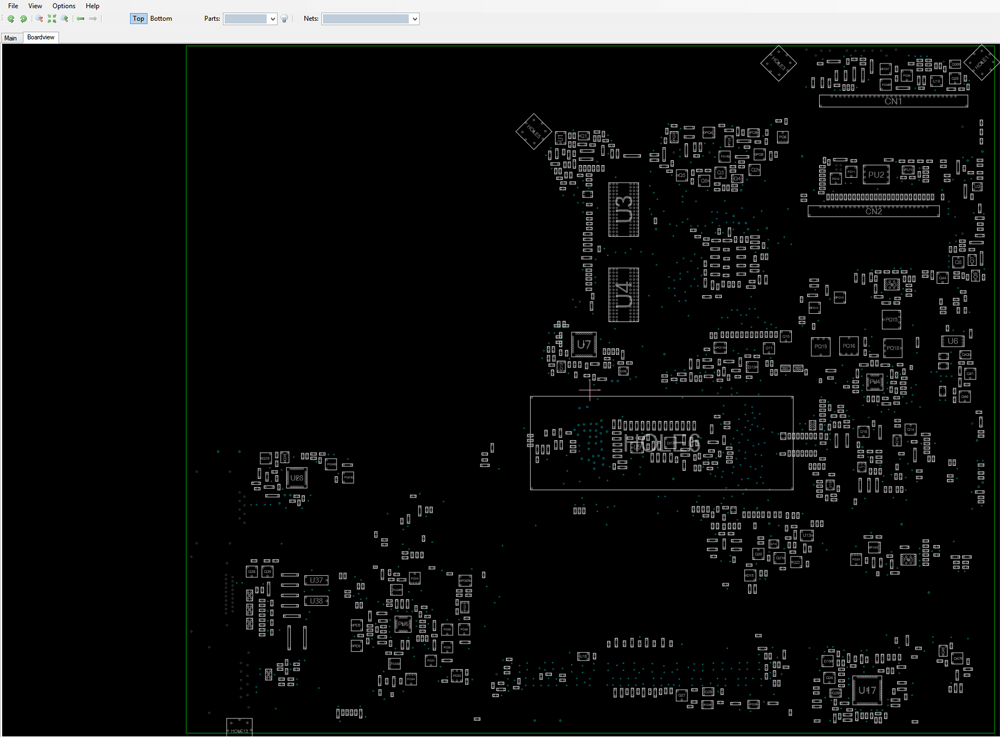Switch to the Main tab
1000x737 pixels.
[11, 38]
